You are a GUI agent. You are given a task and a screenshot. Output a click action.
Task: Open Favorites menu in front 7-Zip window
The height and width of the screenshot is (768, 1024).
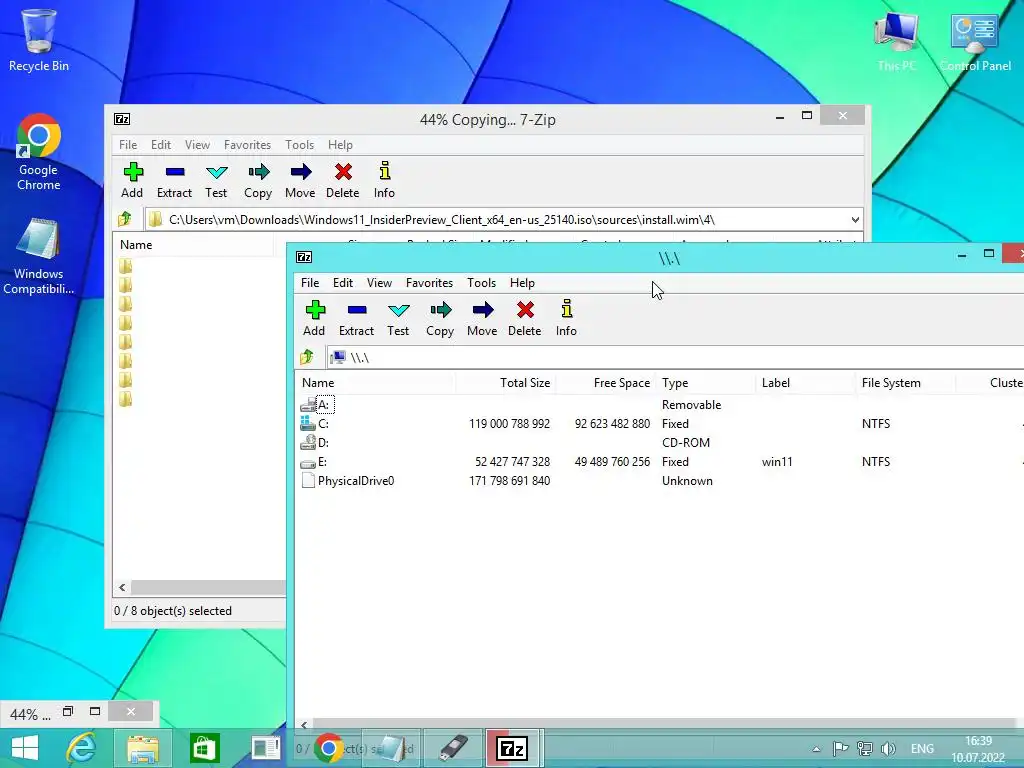pos(429,283)
